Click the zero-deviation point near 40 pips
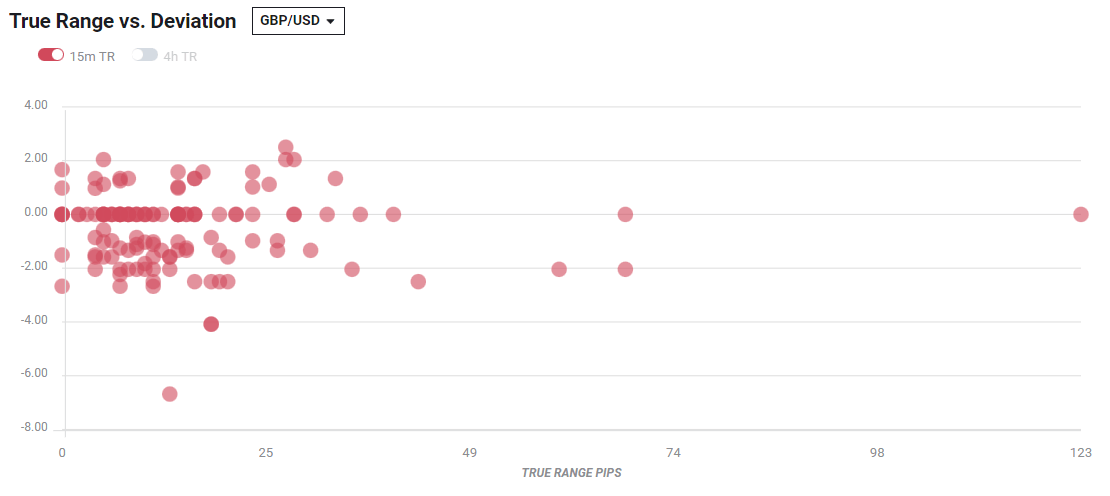Viewport: 1110px width, 496px height. click(x=393, y=214)
